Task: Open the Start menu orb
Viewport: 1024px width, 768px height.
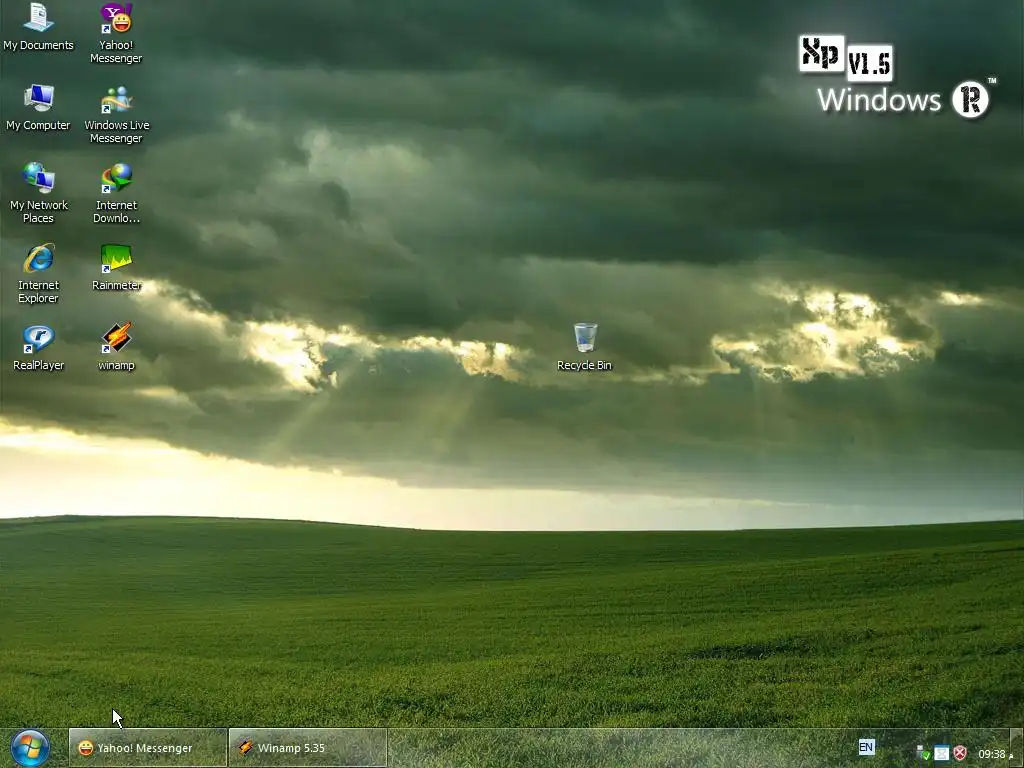Action: pos(29,748)
